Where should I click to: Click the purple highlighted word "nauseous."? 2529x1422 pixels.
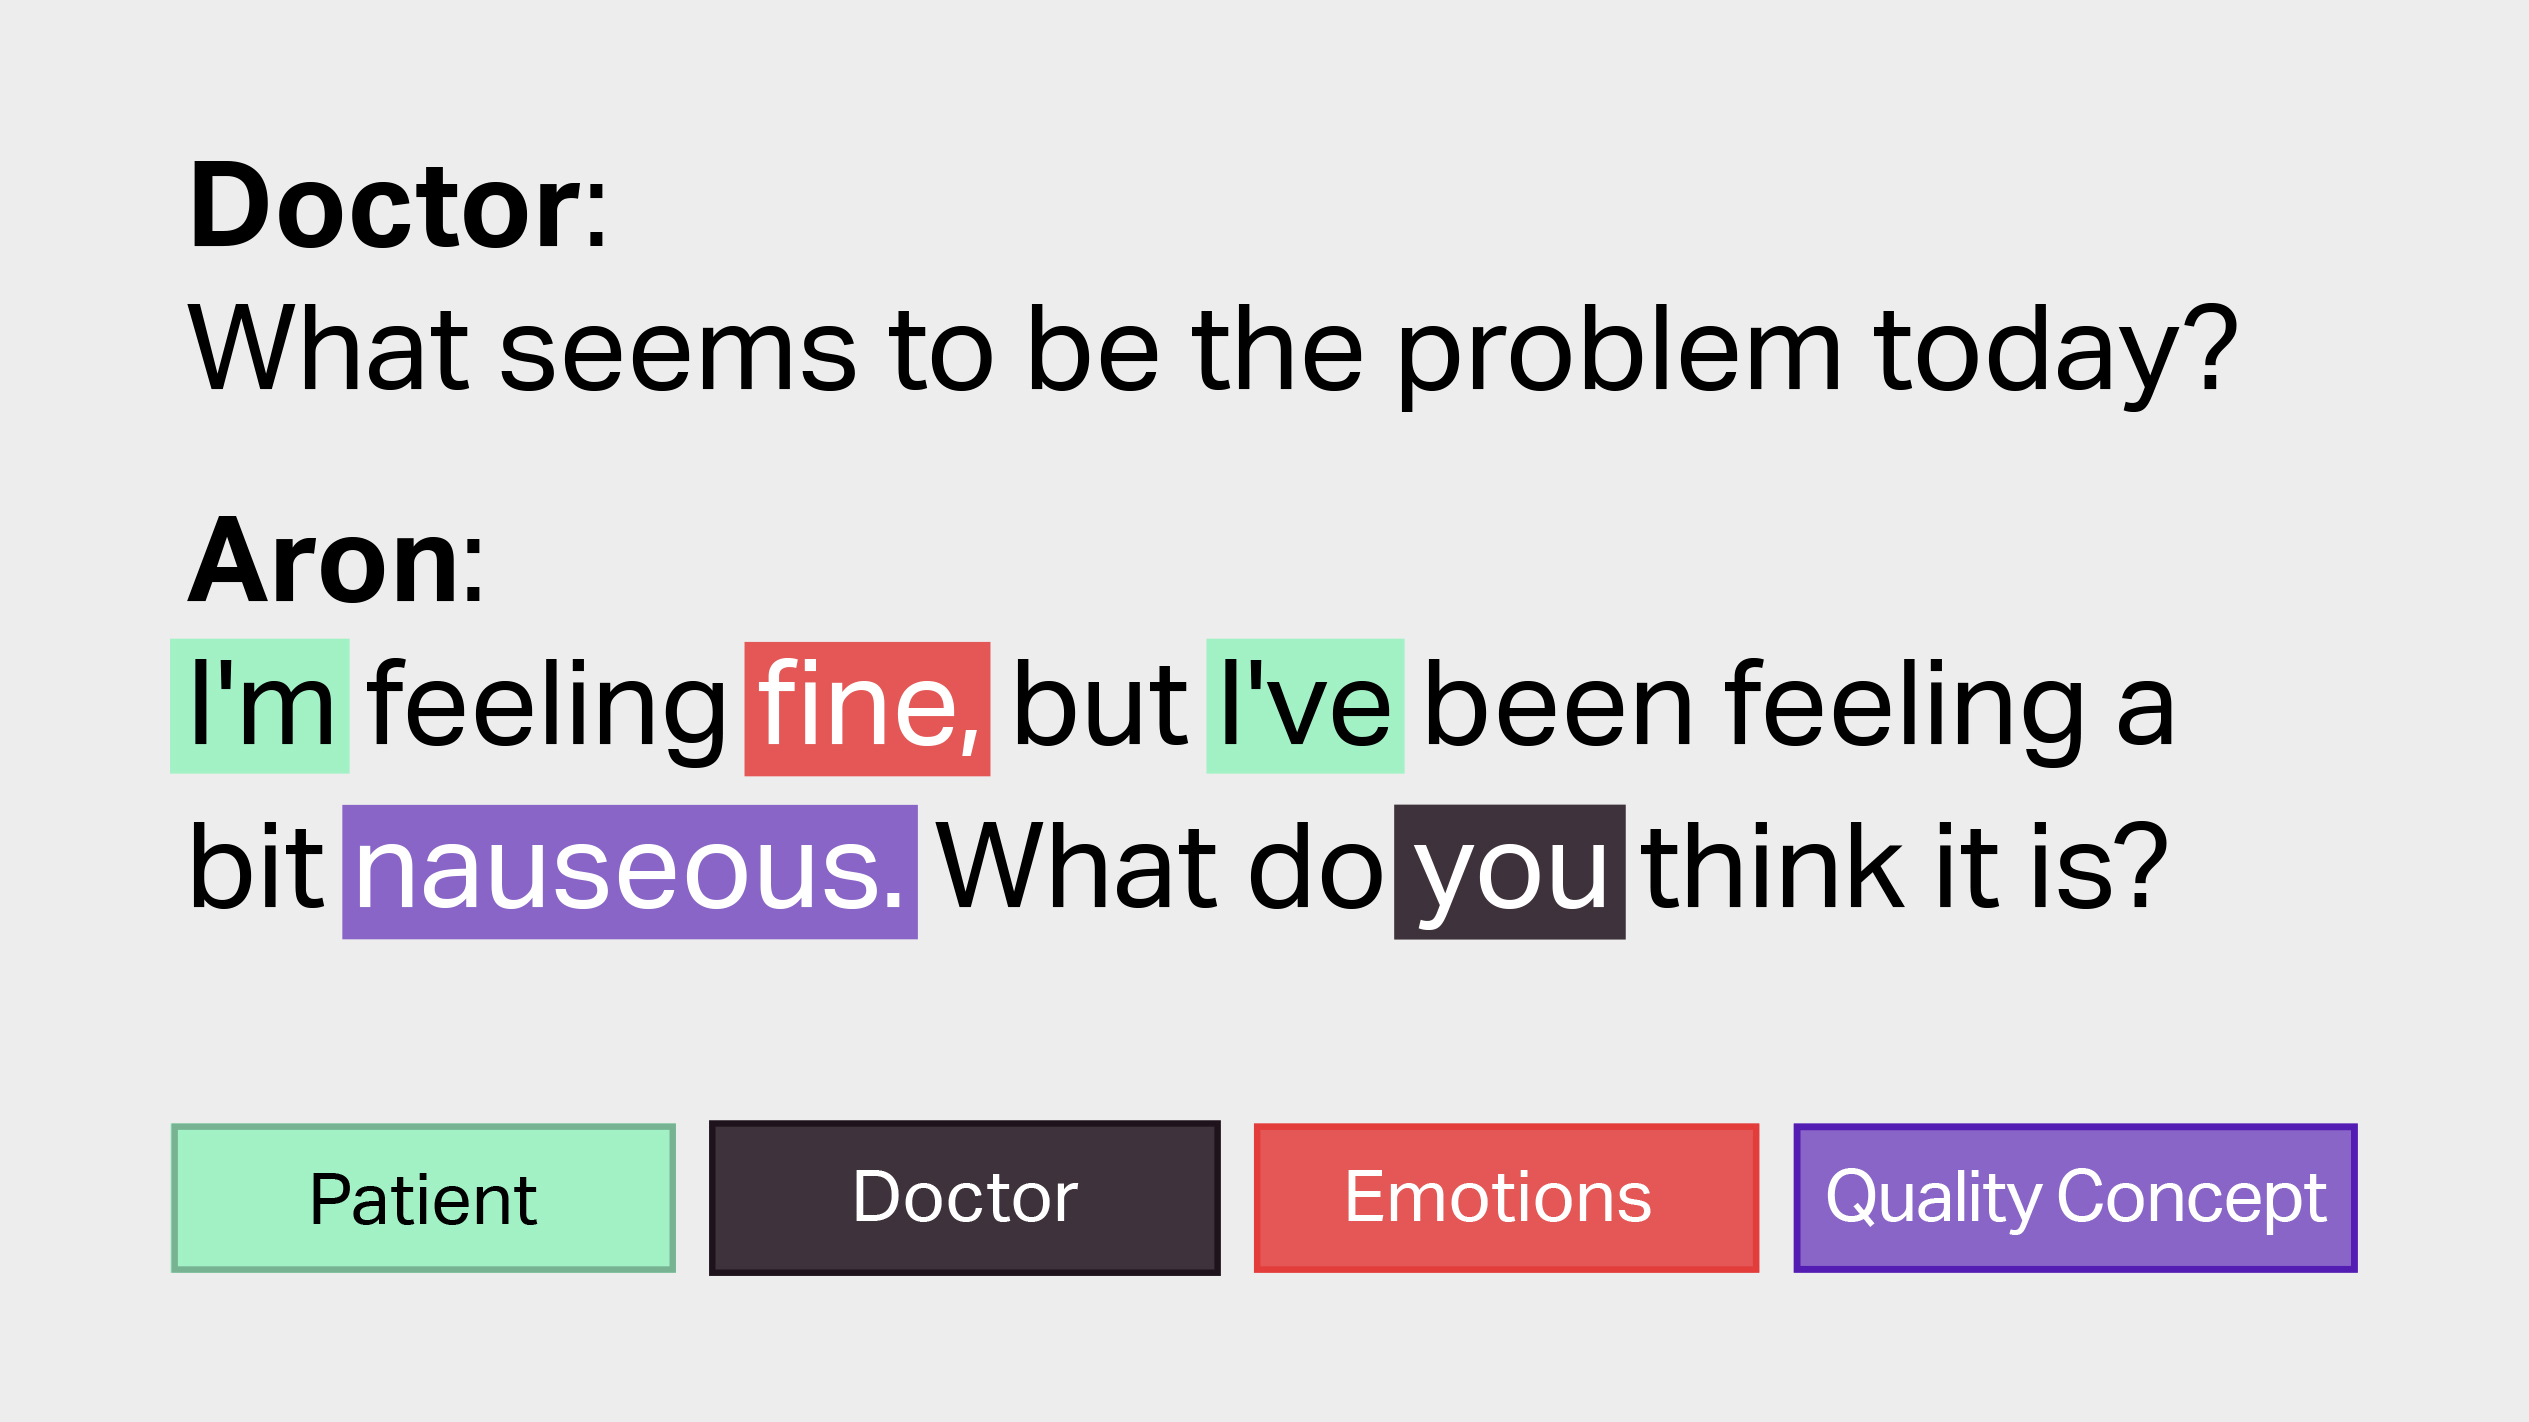point(630,872)
